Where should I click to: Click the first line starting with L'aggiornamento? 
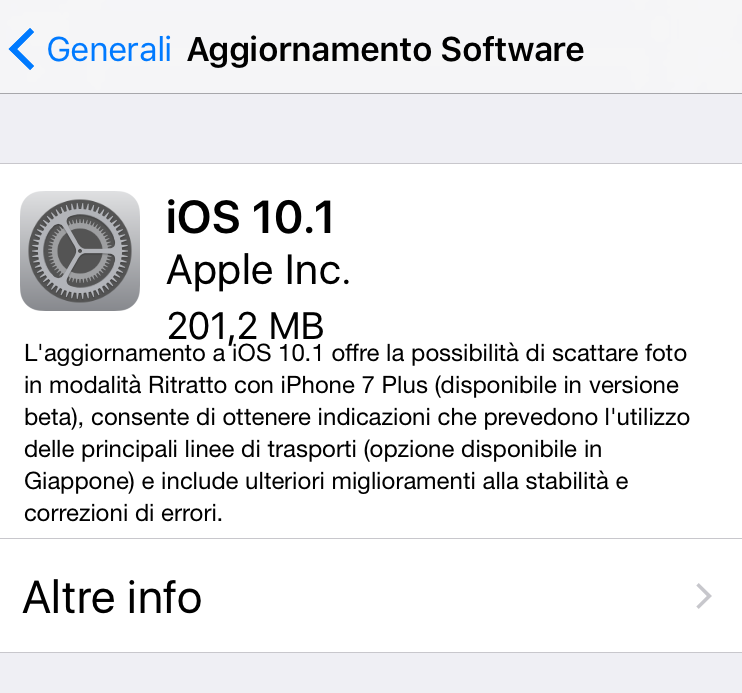tap(355, 354)
